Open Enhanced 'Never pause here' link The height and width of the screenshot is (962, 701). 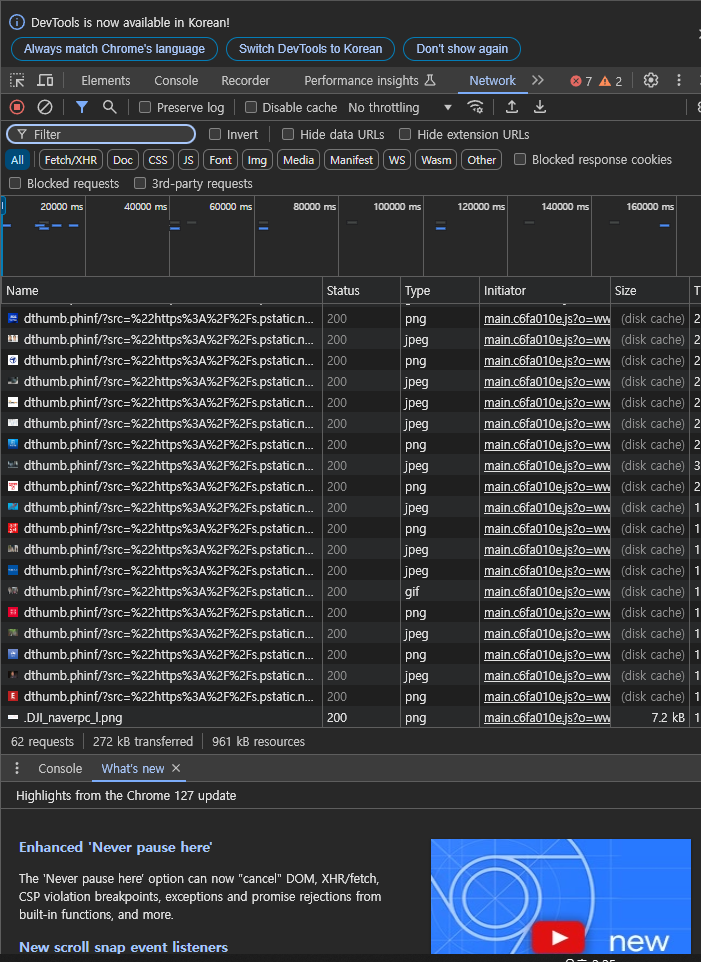click(116, 847)
